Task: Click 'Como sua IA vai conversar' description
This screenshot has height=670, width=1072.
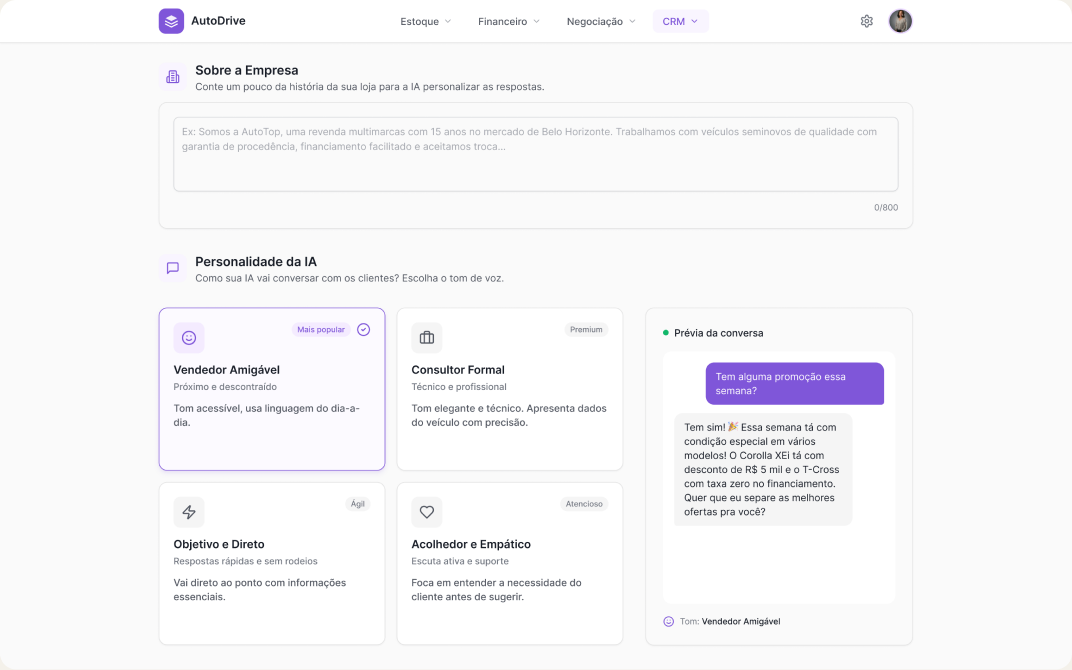Action: point(349,278)
